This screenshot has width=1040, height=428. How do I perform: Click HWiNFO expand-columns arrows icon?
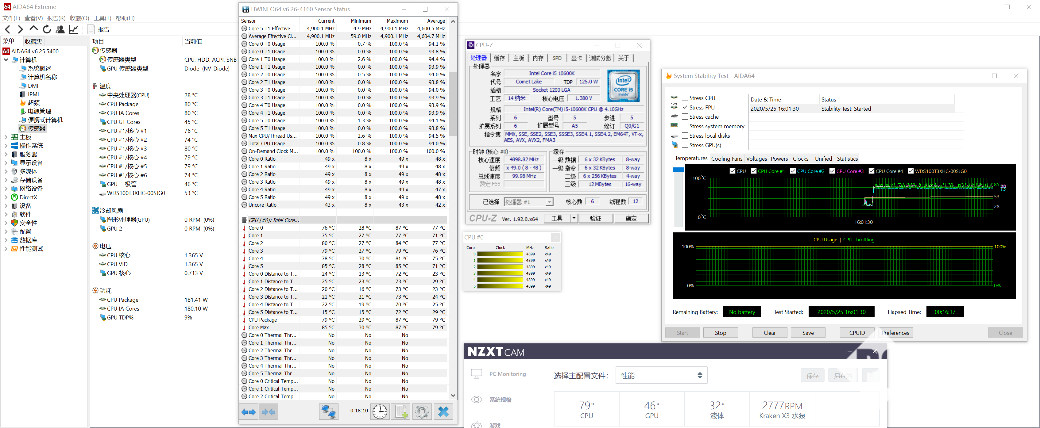(249, 411)
